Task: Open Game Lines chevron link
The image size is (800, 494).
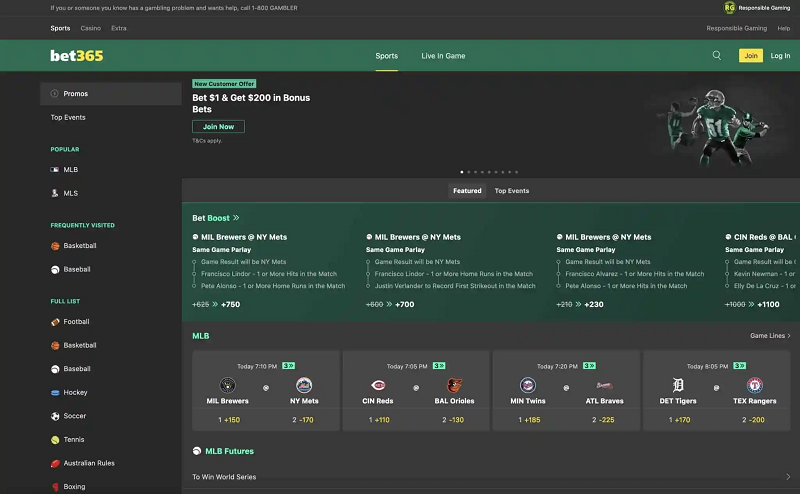Action: pos(770,335)
